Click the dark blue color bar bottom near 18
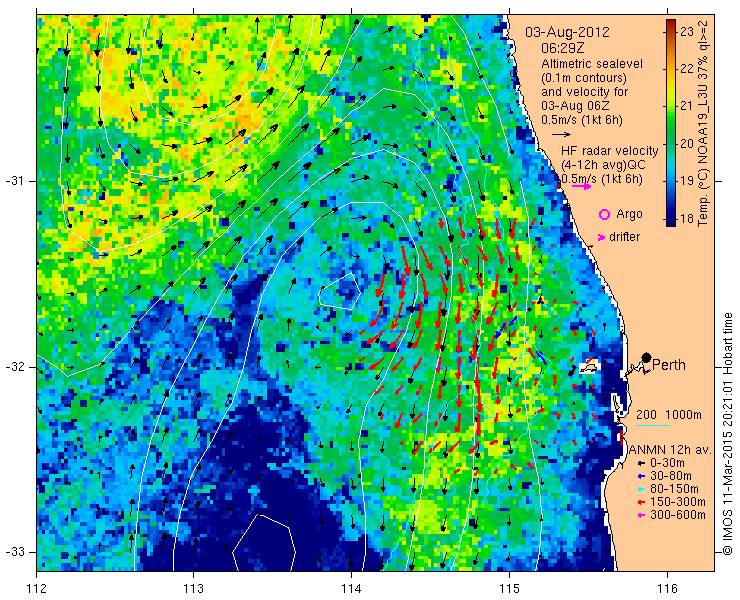This screenshot has height=600, width=740. point(671,220)
